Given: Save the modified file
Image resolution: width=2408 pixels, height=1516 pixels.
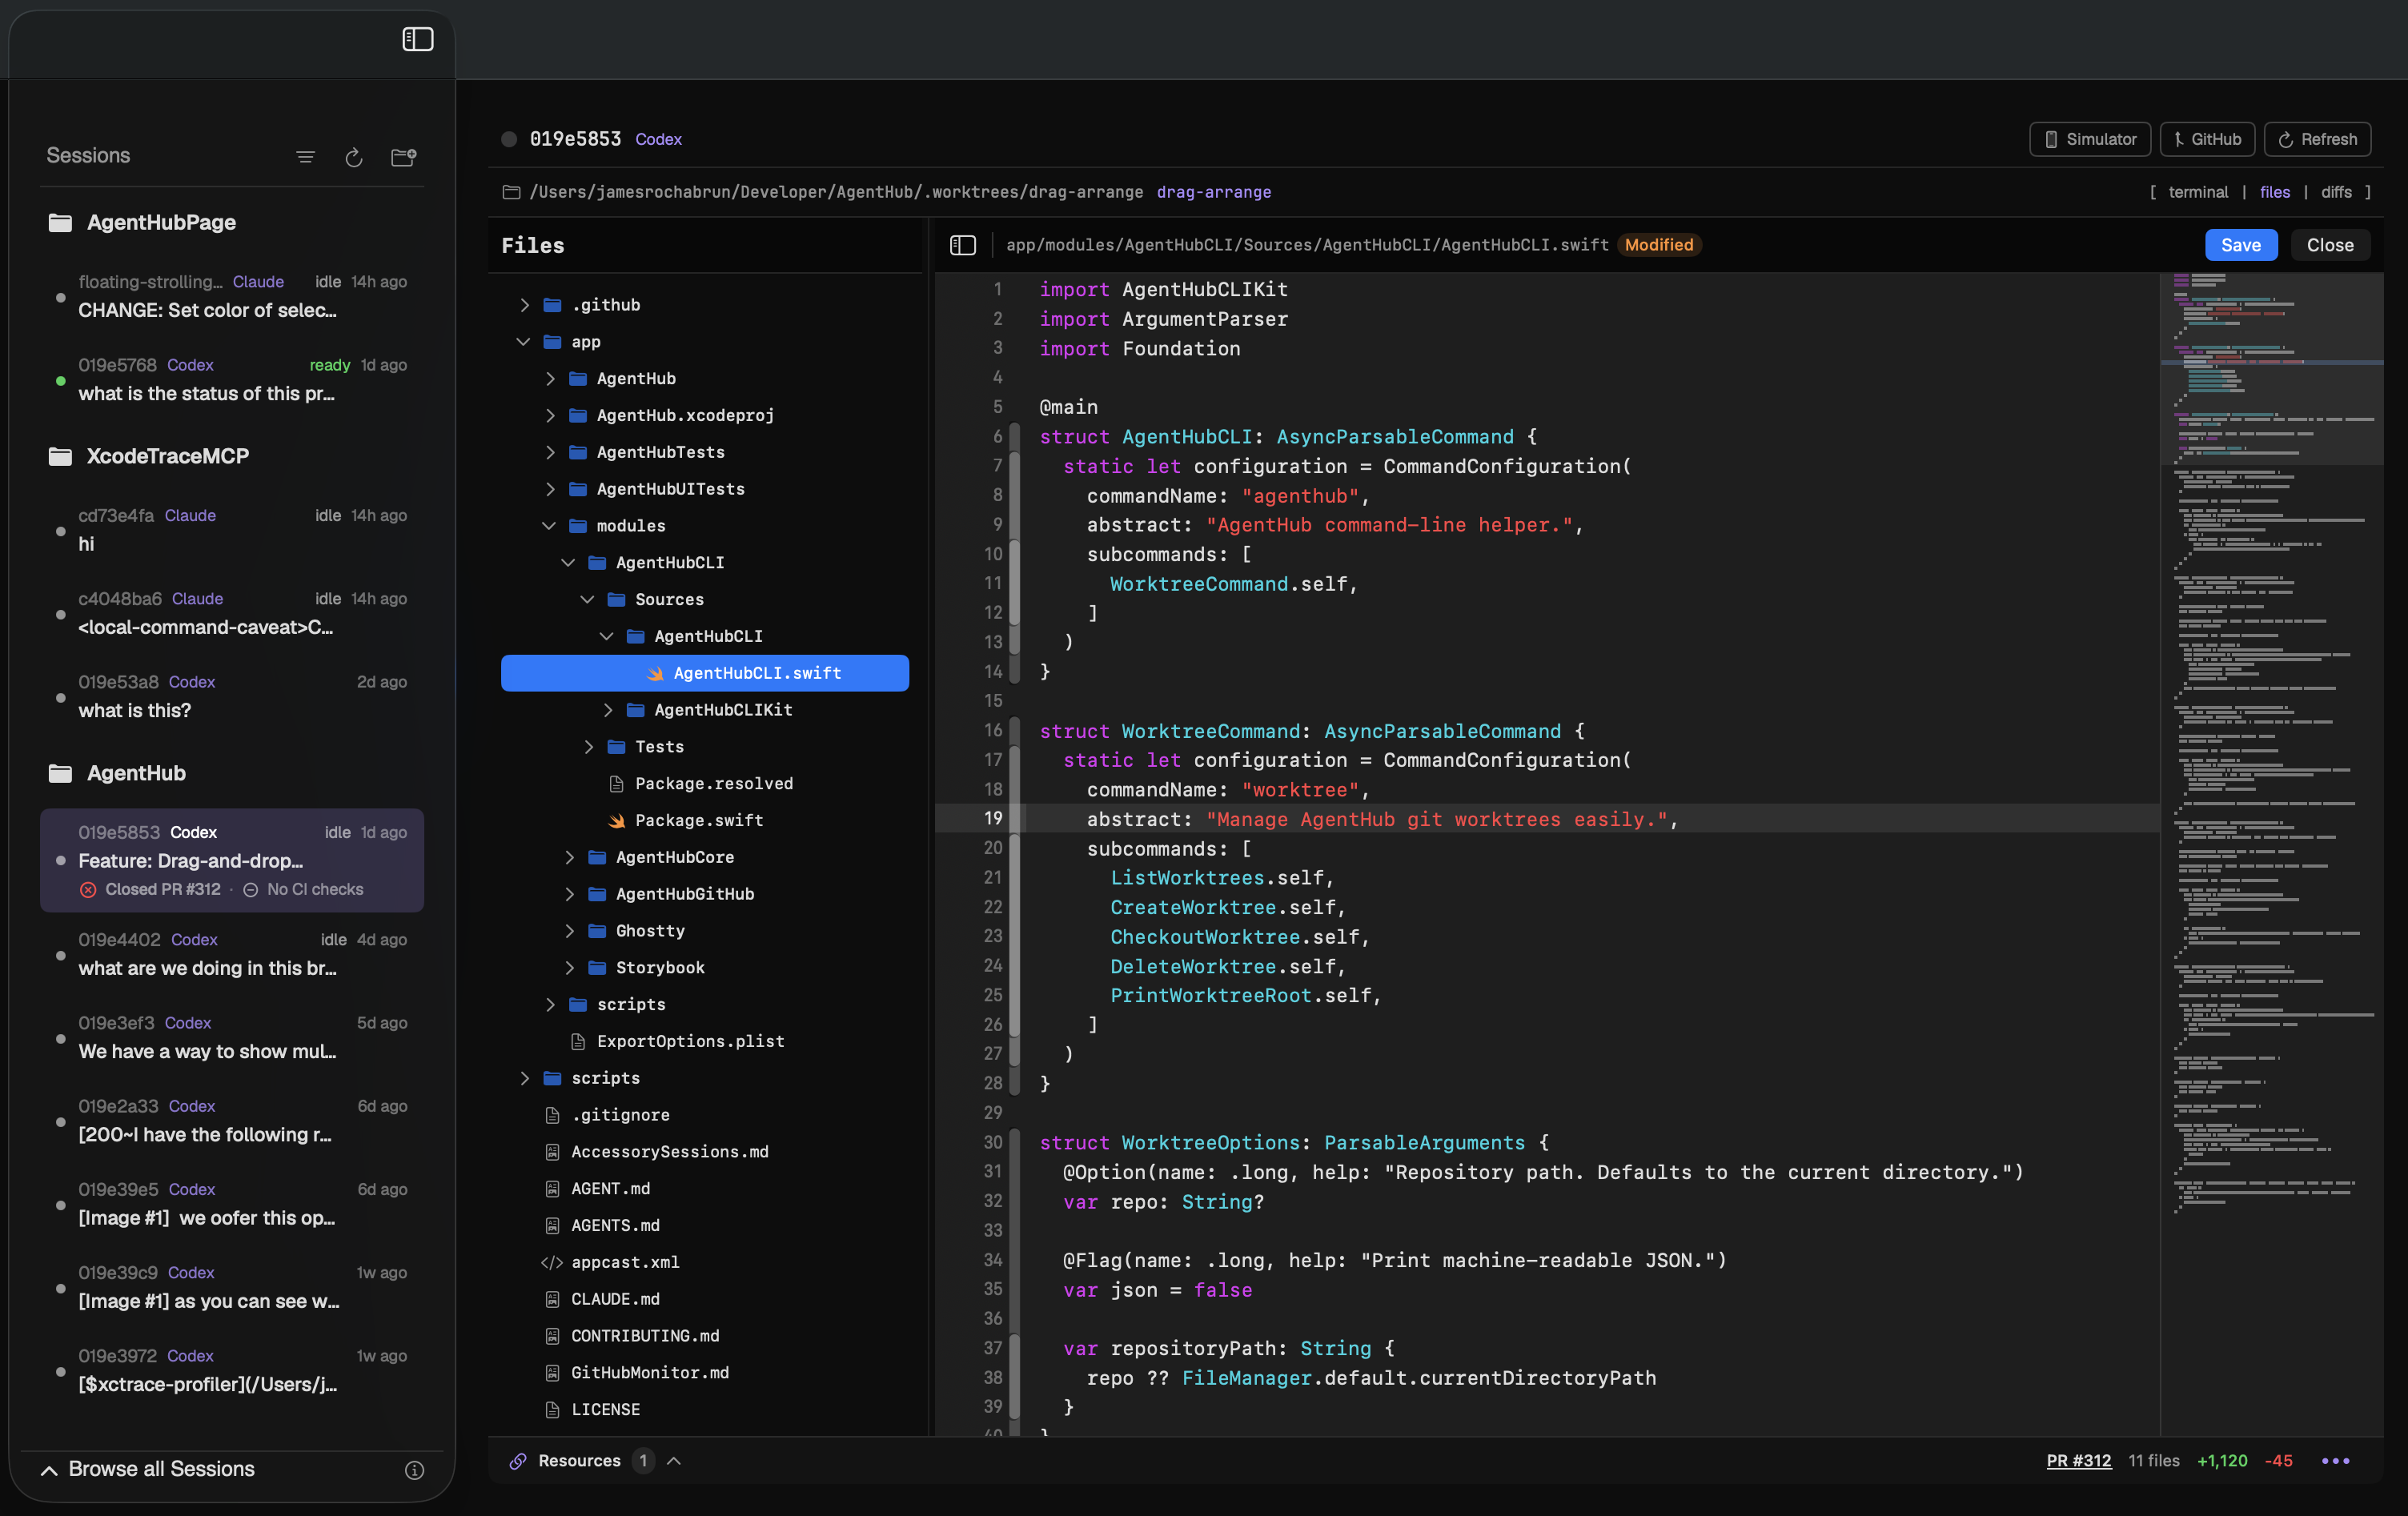Looking at the screenshot, I should (x=2240, y=245).
